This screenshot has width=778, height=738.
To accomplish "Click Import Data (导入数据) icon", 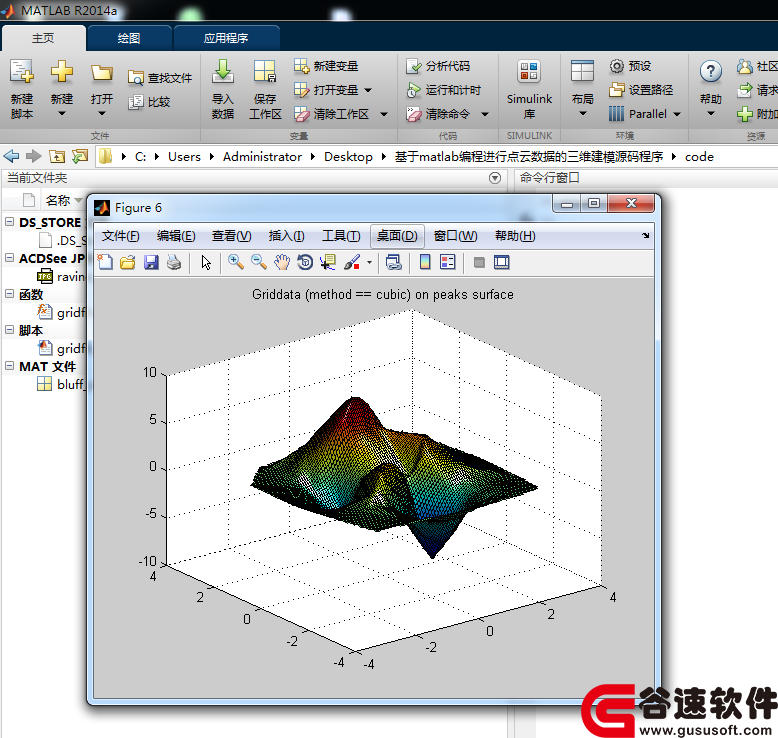I will (x=223, y=72).
